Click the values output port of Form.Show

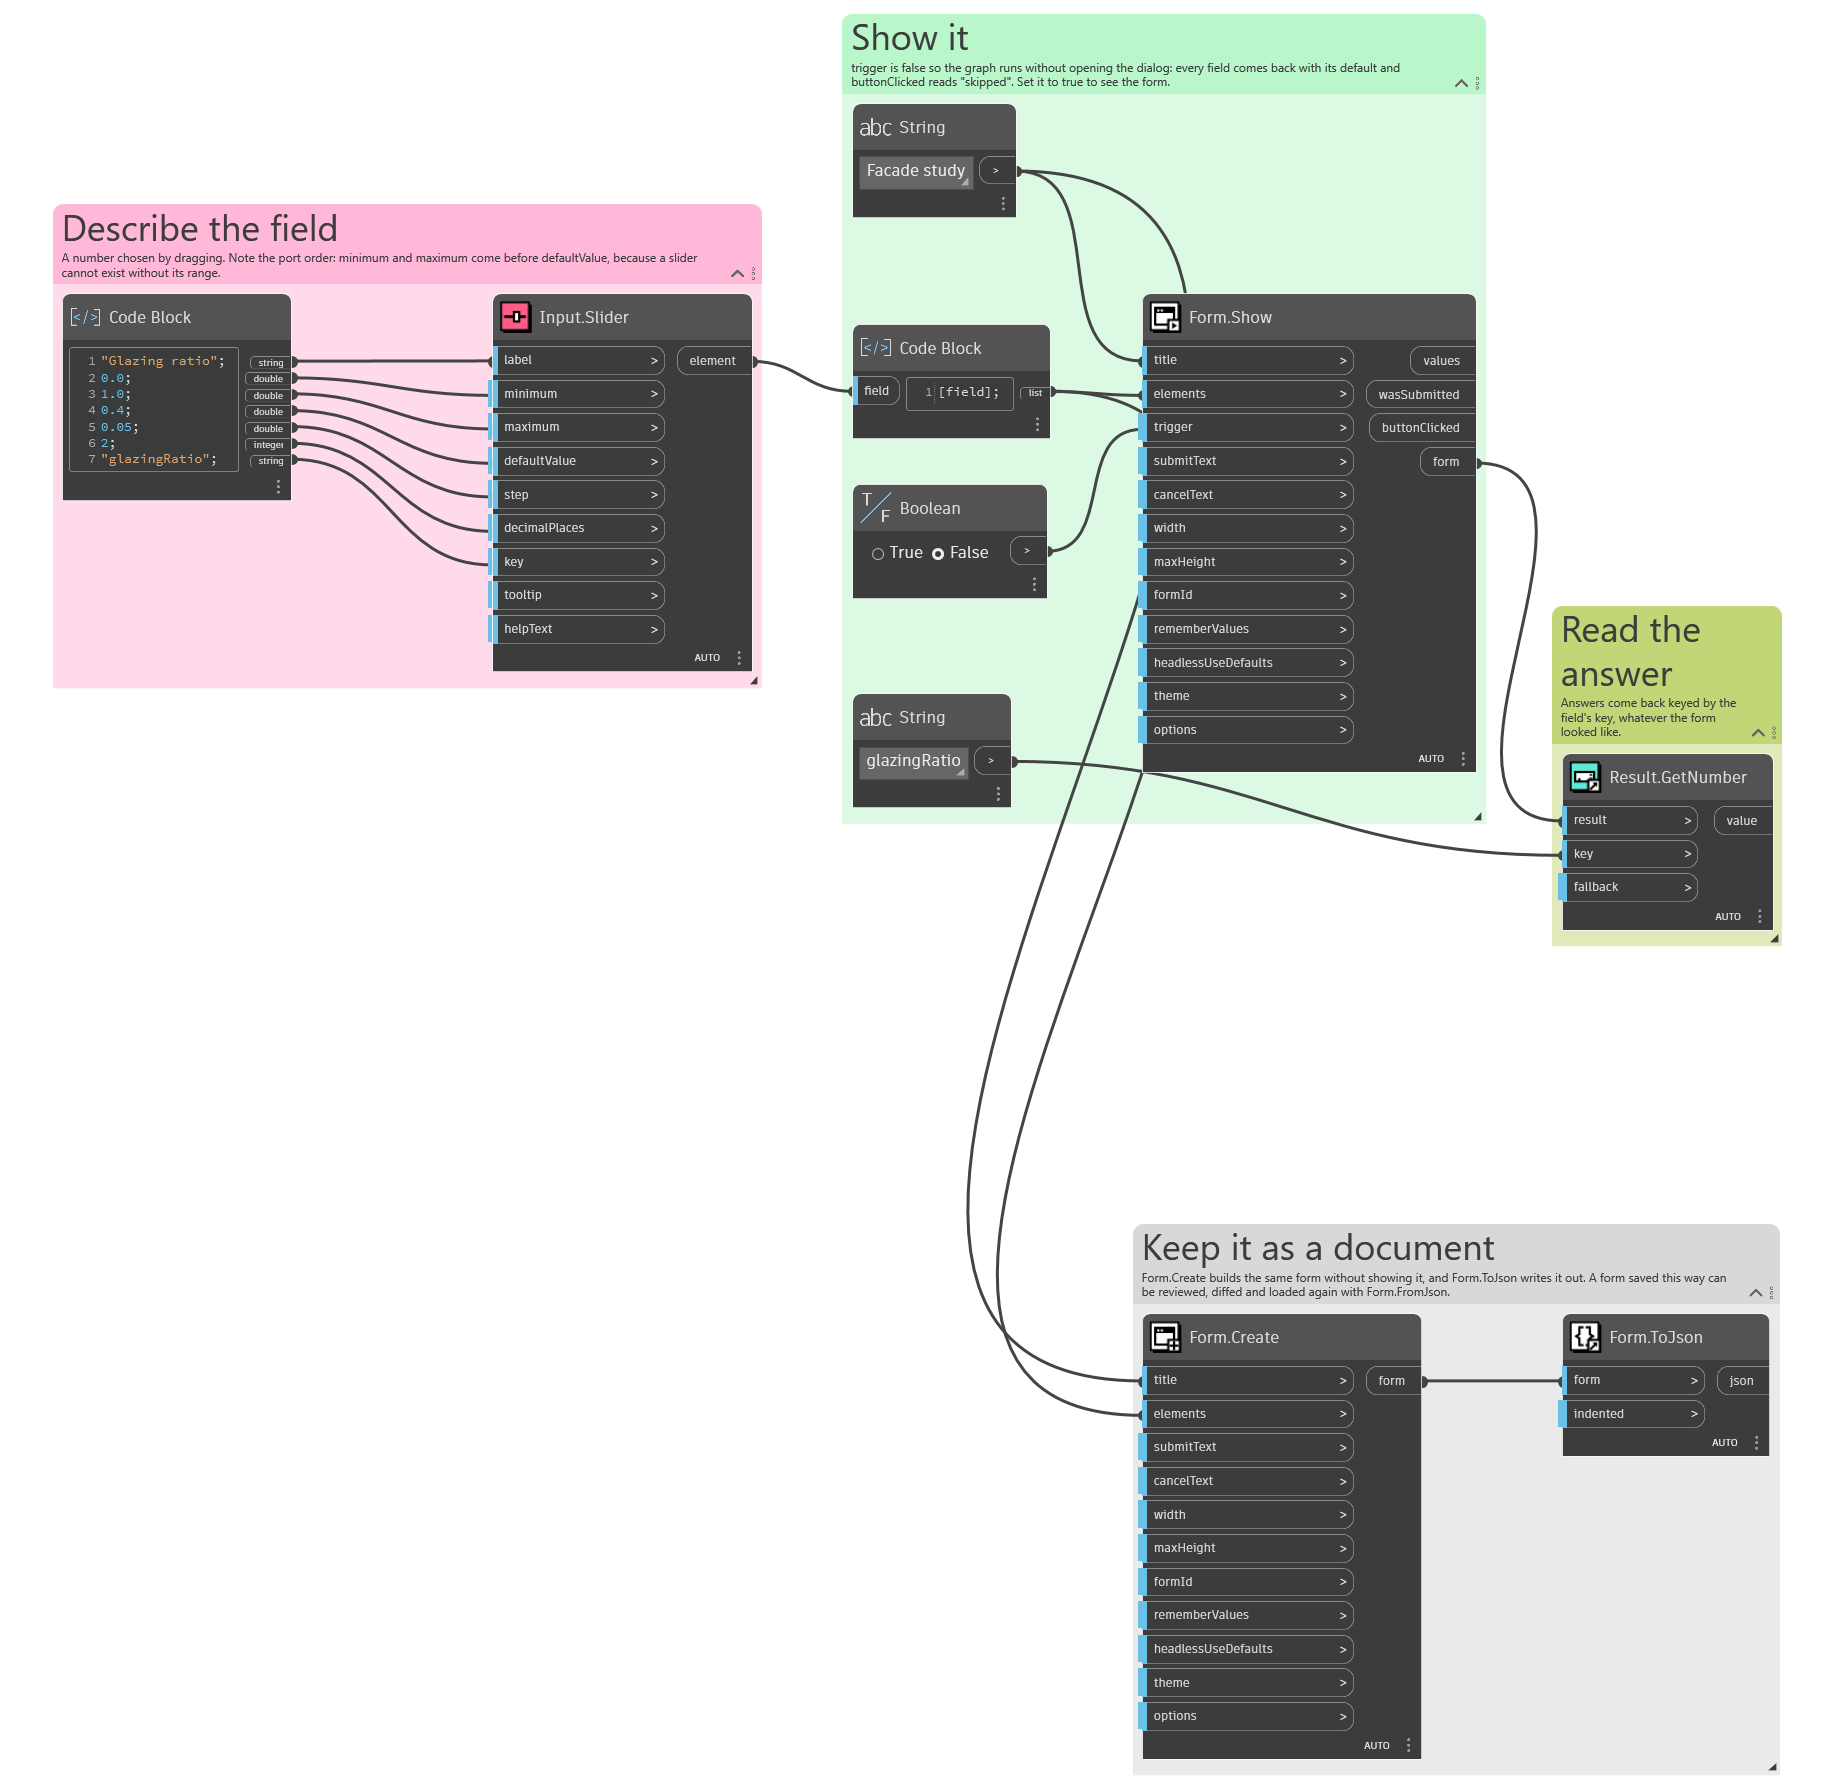pos(1442,361)
